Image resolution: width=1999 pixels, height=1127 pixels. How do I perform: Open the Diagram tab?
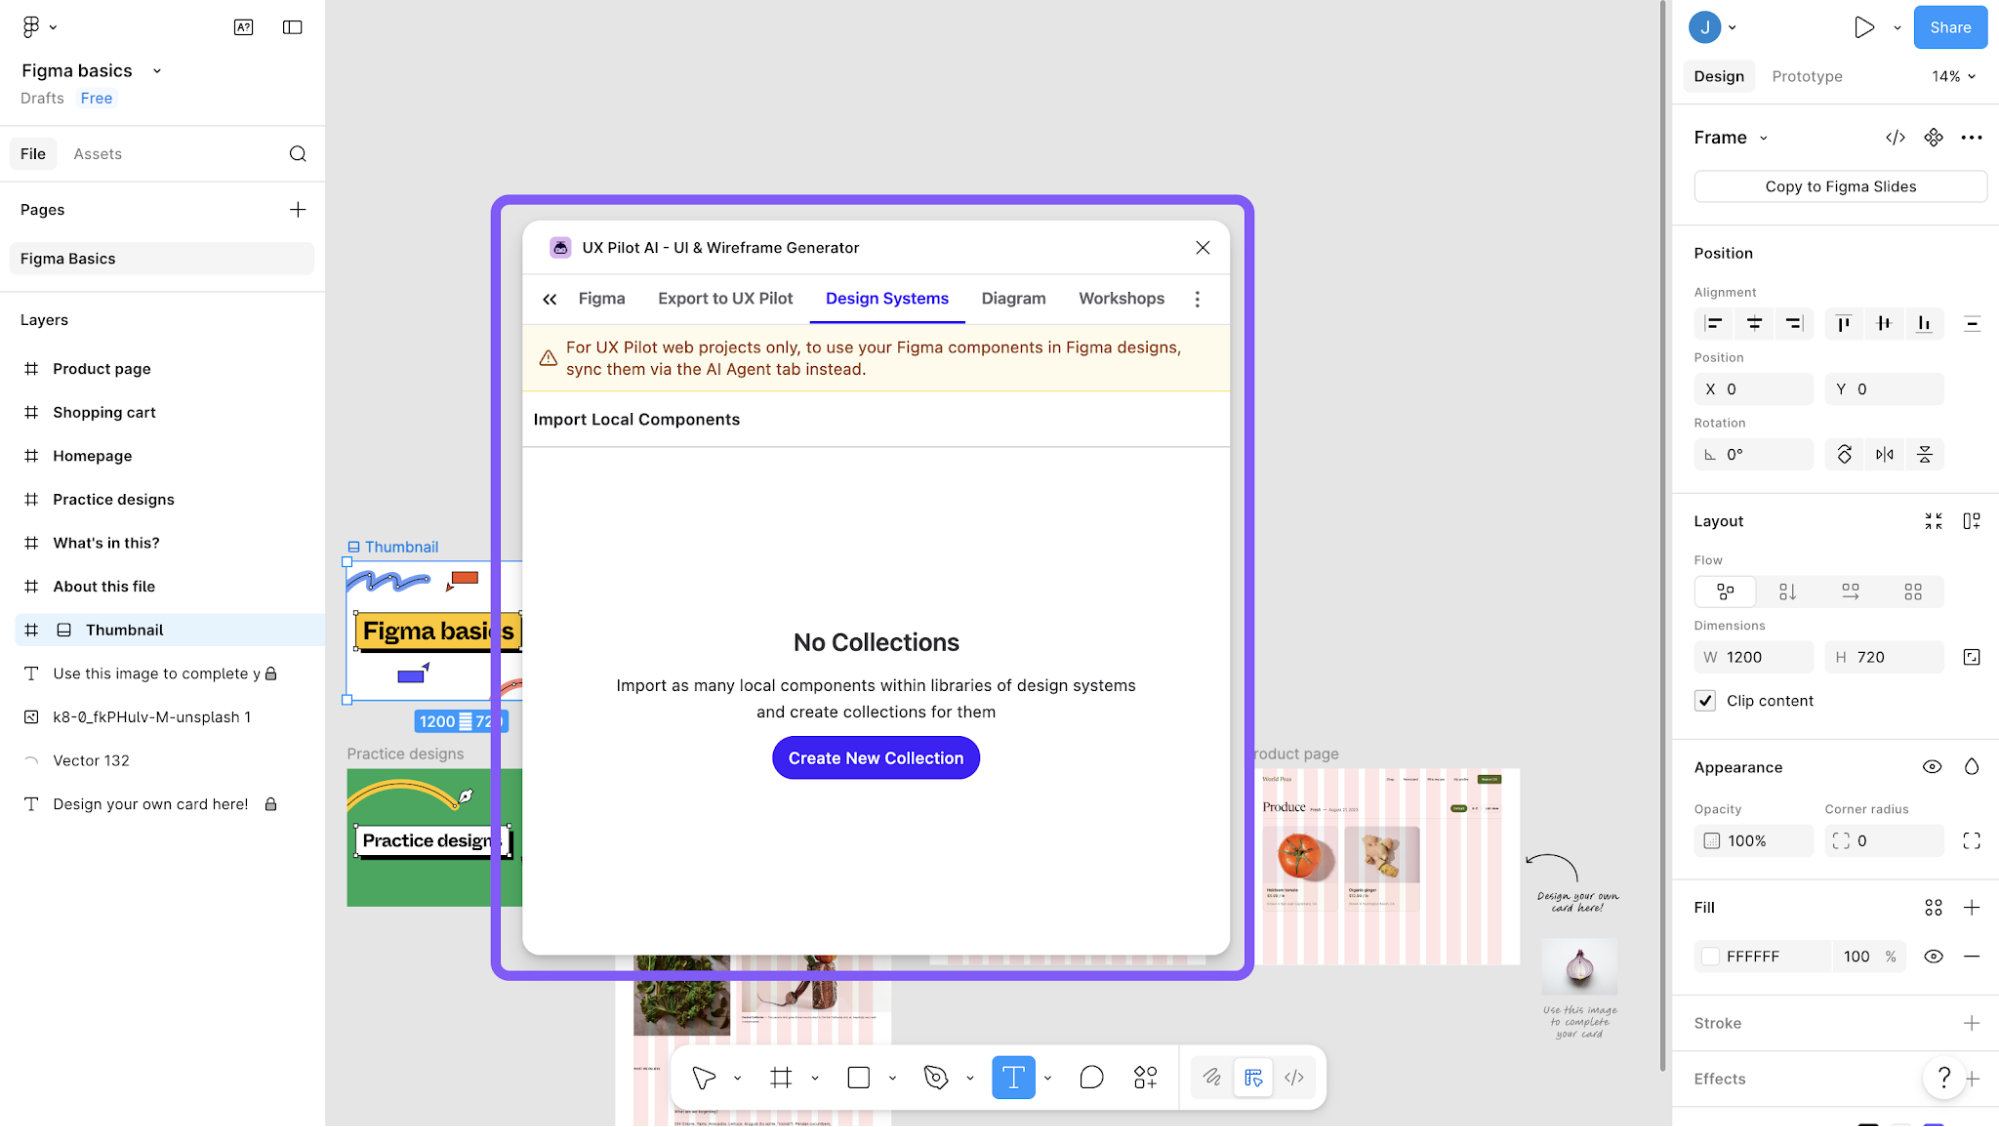[x=1013, y=299]
